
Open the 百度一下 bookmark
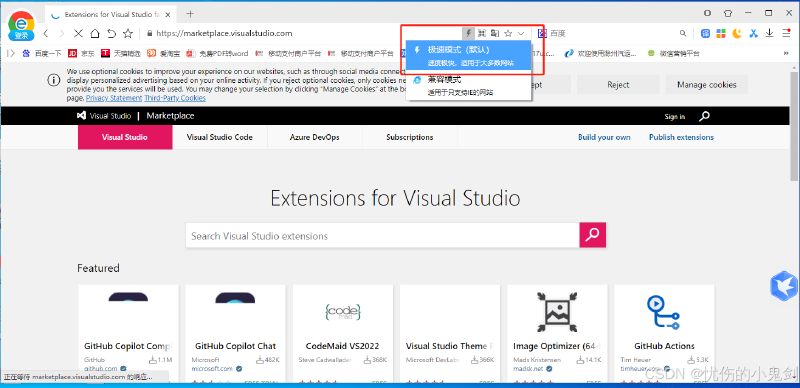click(42, 53)
